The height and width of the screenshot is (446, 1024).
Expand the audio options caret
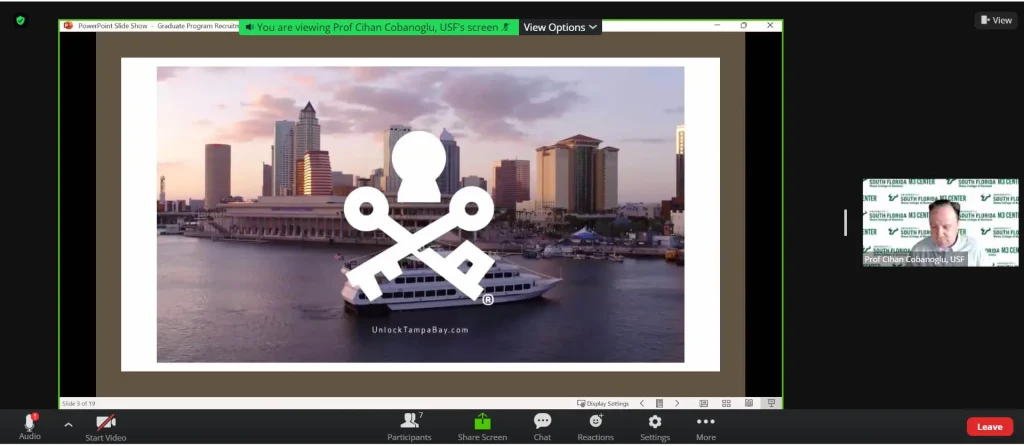pos(68,425)
